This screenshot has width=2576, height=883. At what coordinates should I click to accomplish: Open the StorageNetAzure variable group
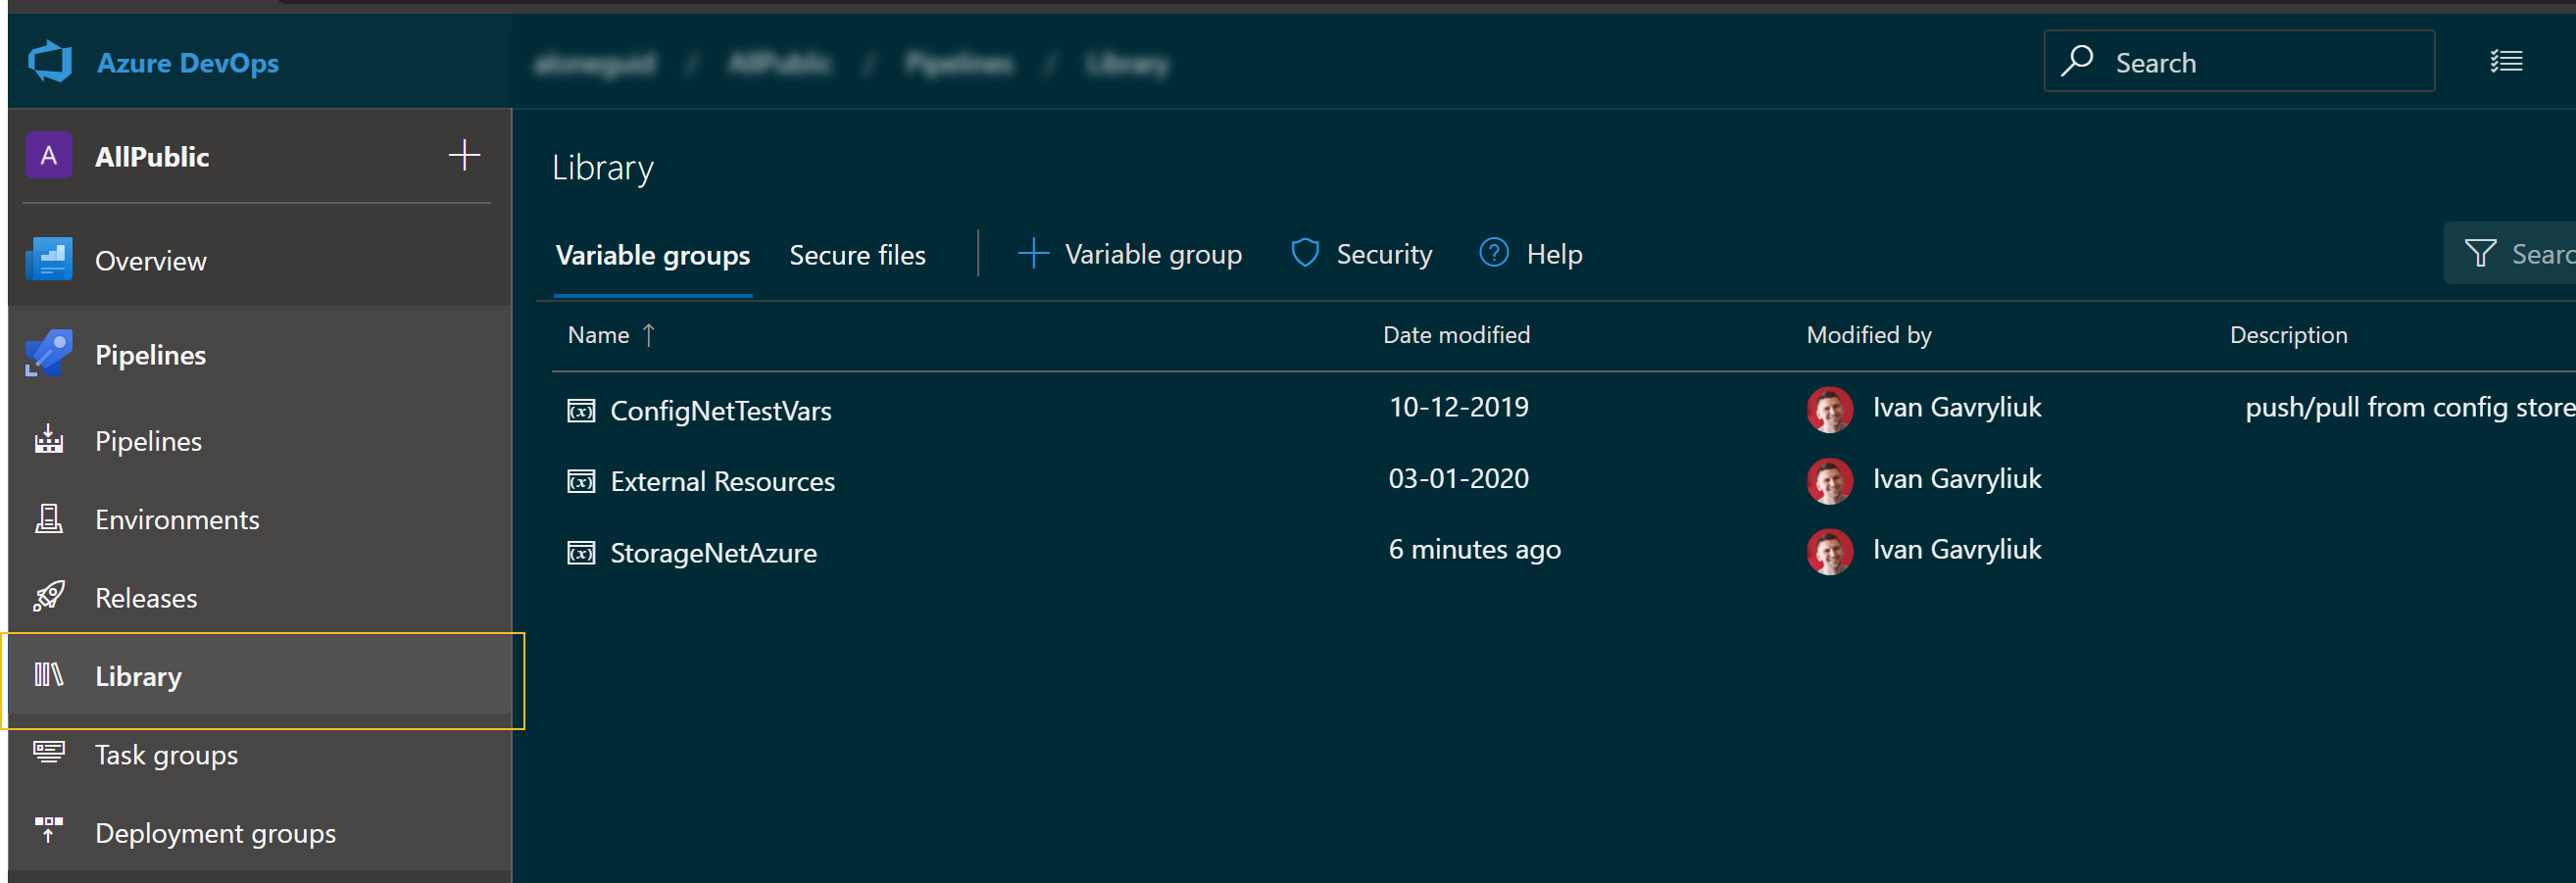(713, 553)
